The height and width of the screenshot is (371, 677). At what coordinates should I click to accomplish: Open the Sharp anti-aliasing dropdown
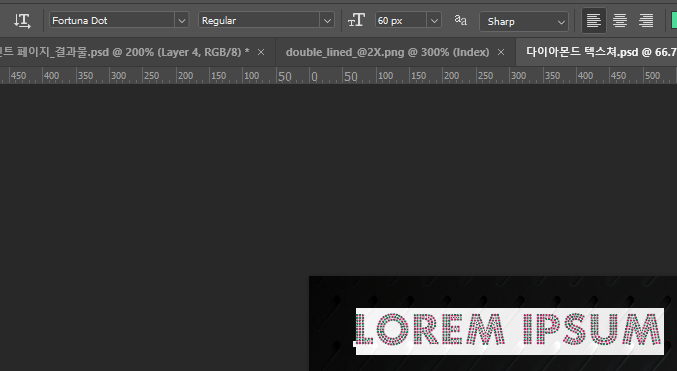coord(524,21)
